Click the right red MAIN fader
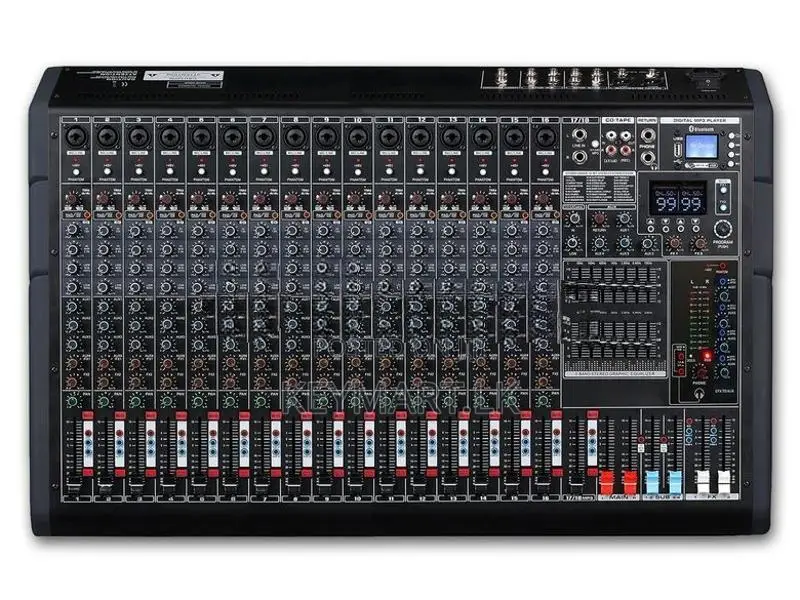This screenshot has height=600, width=800. coord(630,482)
